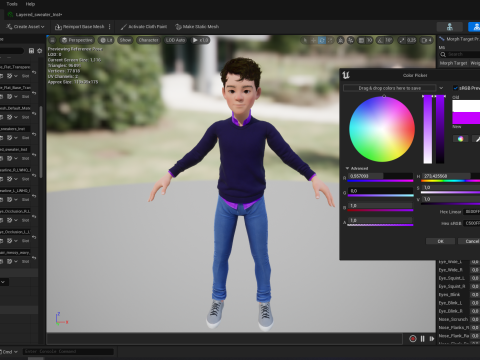Toggle sRGB Preview checkbox

pos(455,88)
